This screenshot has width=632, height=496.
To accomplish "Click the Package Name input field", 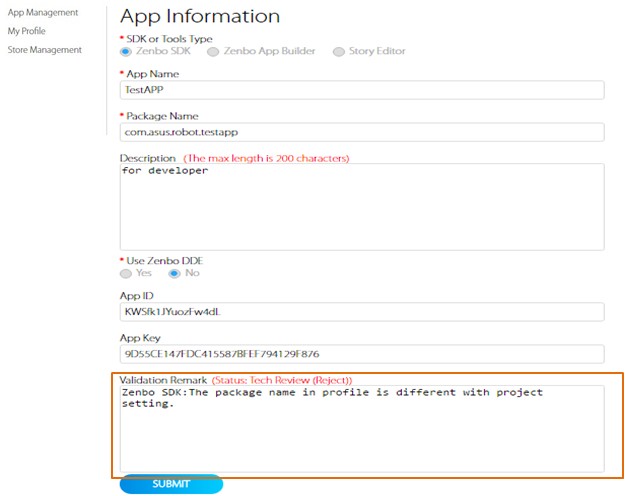I will pyautogui.click(x=362, y=132).
